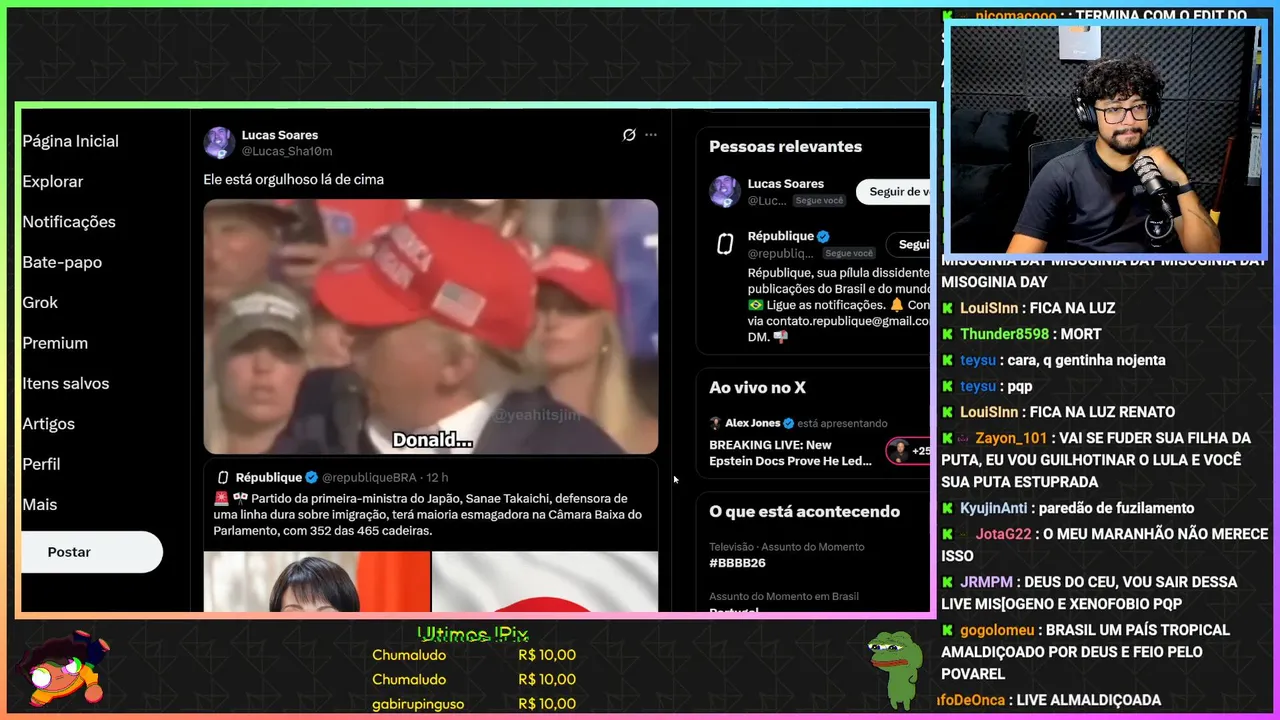1280x720 pixels.
Task: Click Pessoas relevantes heading
Action: click(x=785, y=146)
